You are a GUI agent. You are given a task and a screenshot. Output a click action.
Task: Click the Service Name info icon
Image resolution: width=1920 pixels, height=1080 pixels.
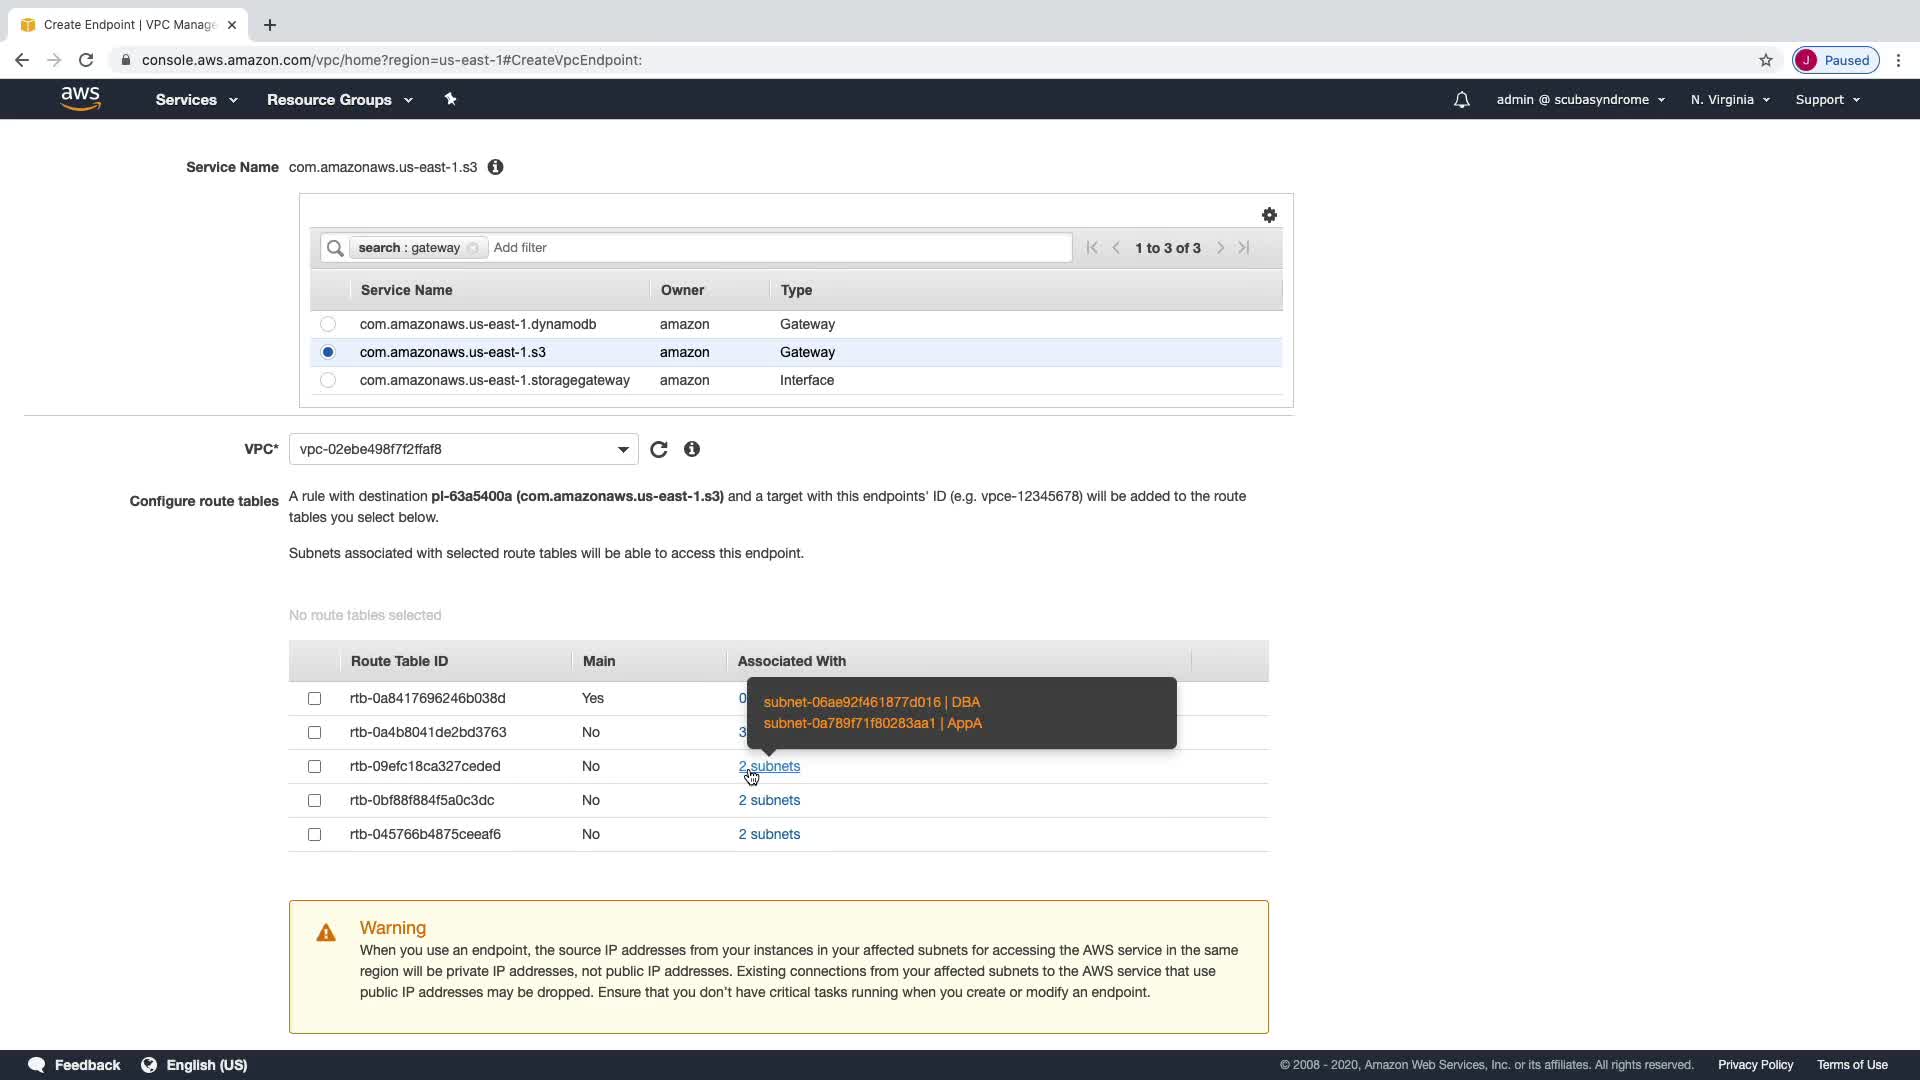pos(495,167)
